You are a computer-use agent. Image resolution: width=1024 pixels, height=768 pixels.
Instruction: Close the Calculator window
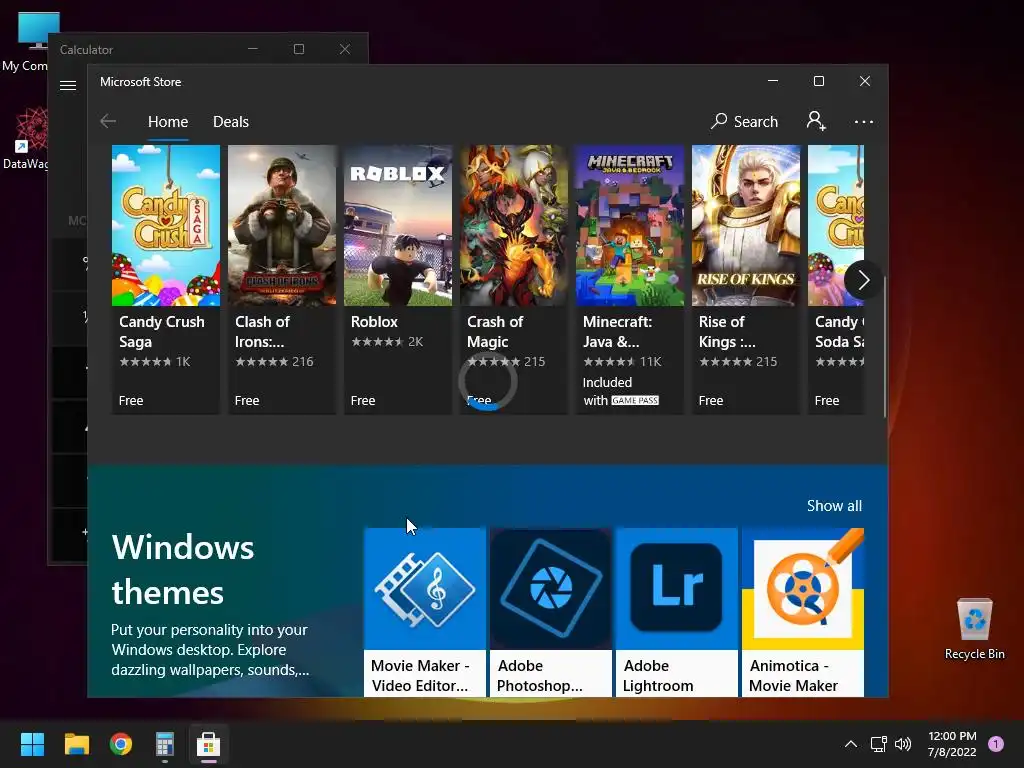[x=345, y=49]
